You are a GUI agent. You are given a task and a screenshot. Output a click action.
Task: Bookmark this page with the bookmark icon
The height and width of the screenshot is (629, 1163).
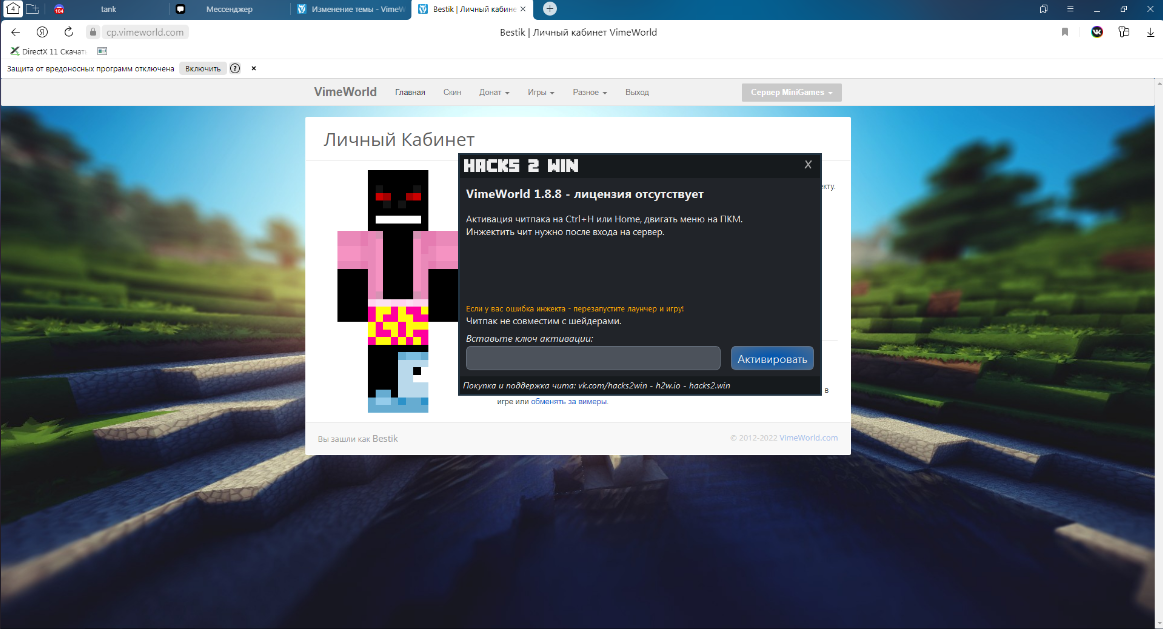tap(1065, 32)
